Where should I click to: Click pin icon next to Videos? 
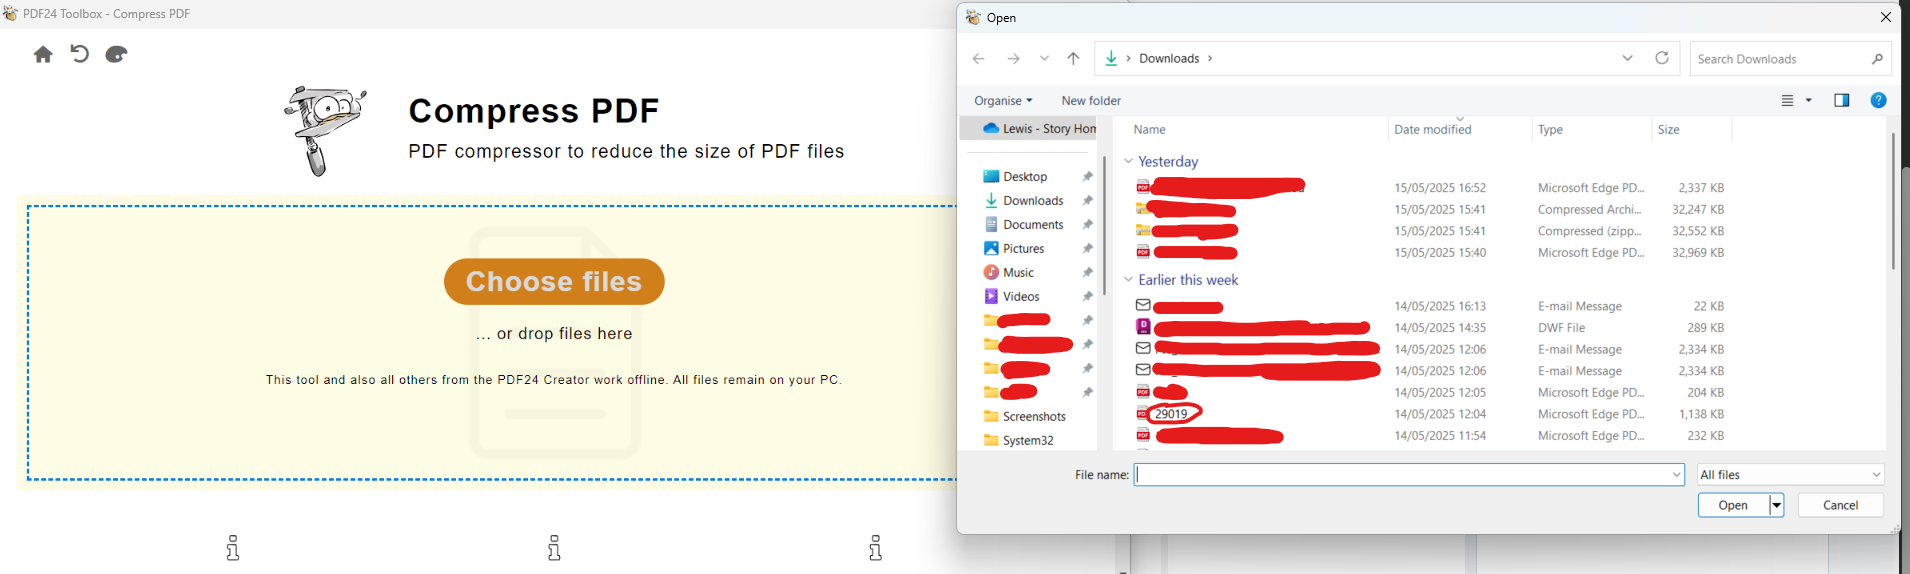pos(1087,297)
